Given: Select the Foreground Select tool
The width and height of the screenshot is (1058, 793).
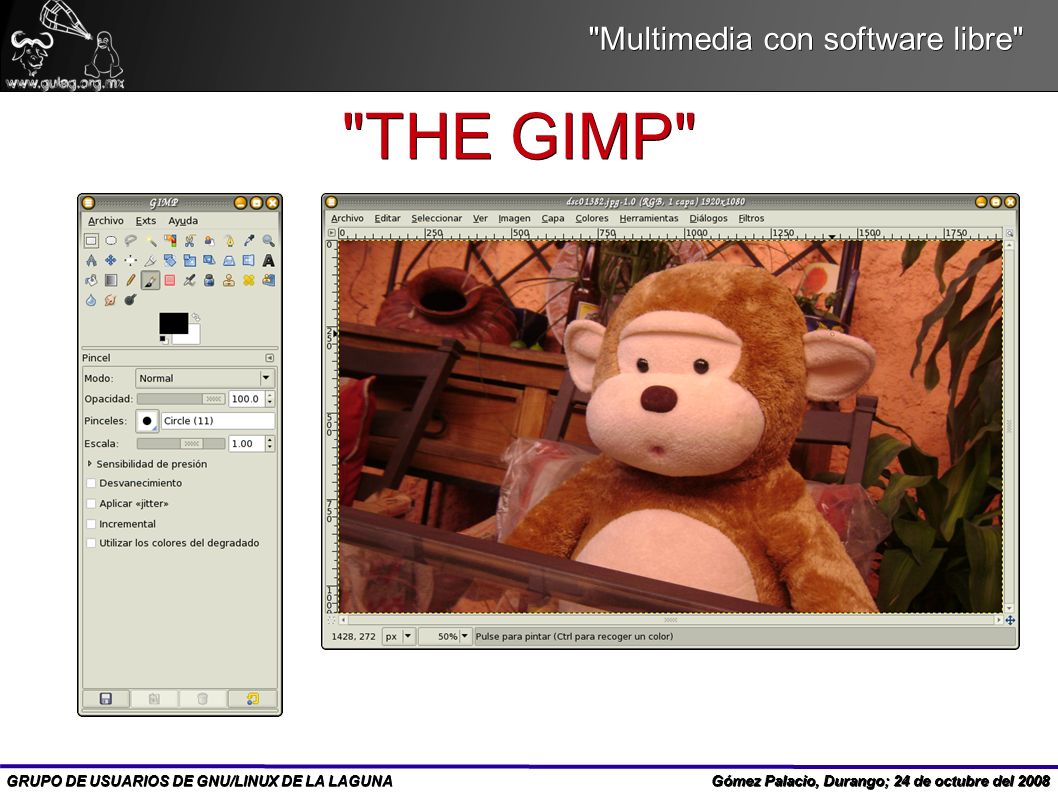Looking at the screenshot, I should pos(209,240).
